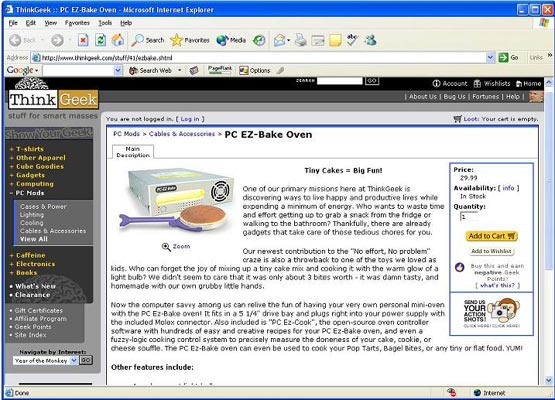555x400 pixels.
Task: Click the Stop icon in IE toolbar
Action: (x=83, y=40)
